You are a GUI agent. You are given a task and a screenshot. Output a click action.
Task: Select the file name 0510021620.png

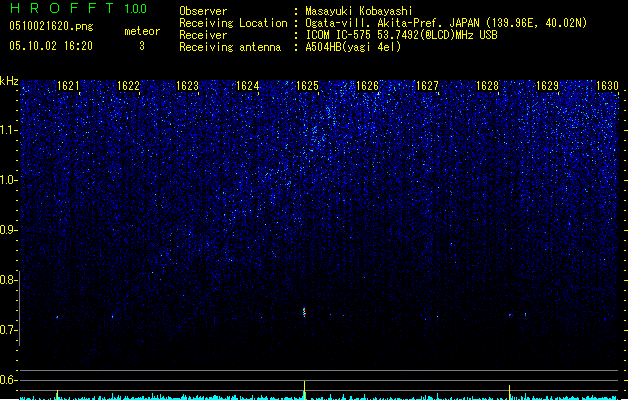click(x=51, y=26)
